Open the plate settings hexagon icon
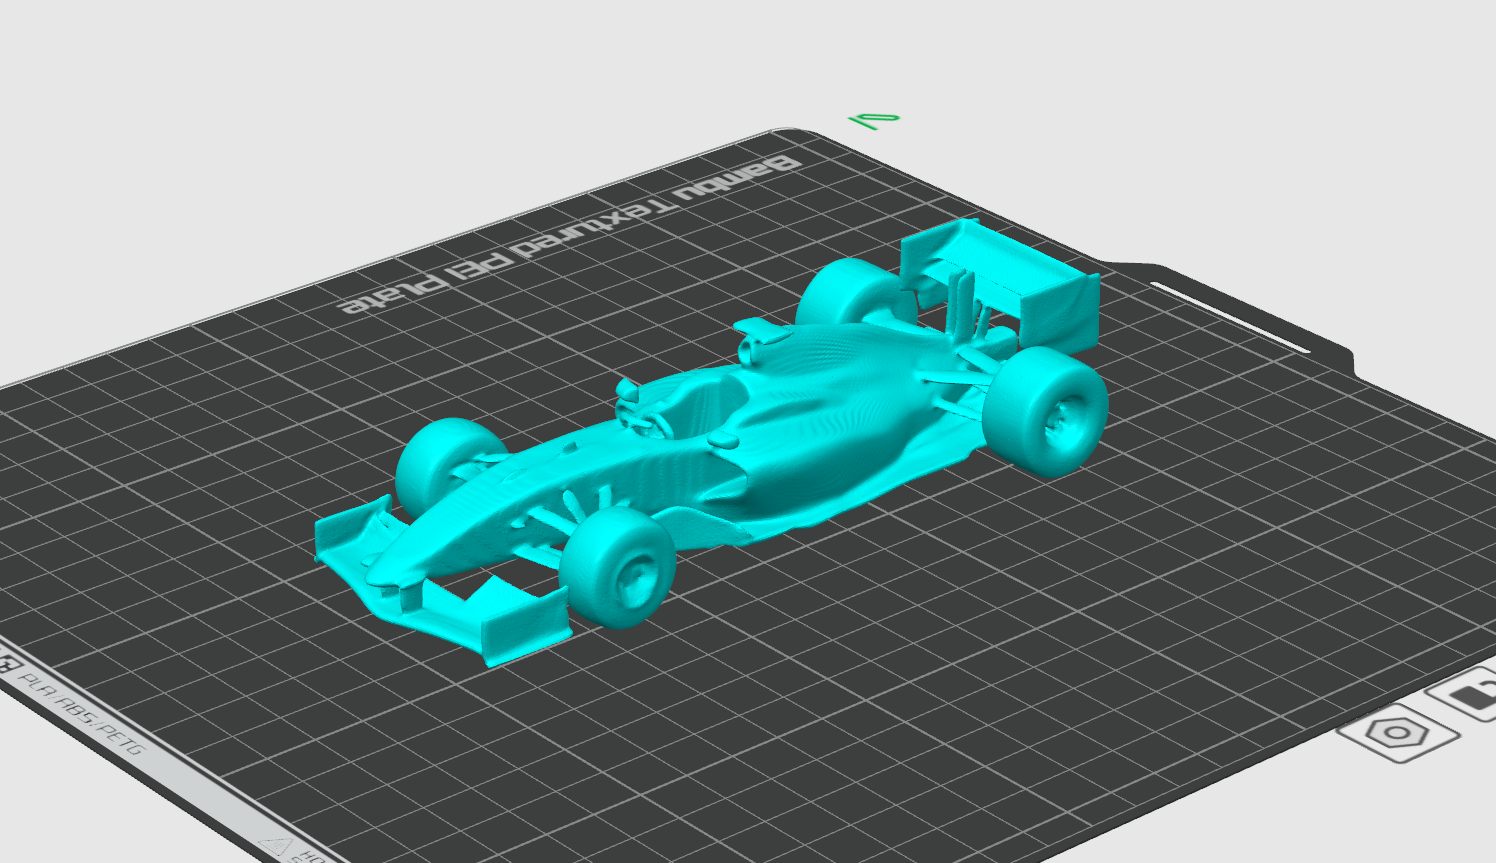Screen dimensions: 1496x863 click(1398, 734)
